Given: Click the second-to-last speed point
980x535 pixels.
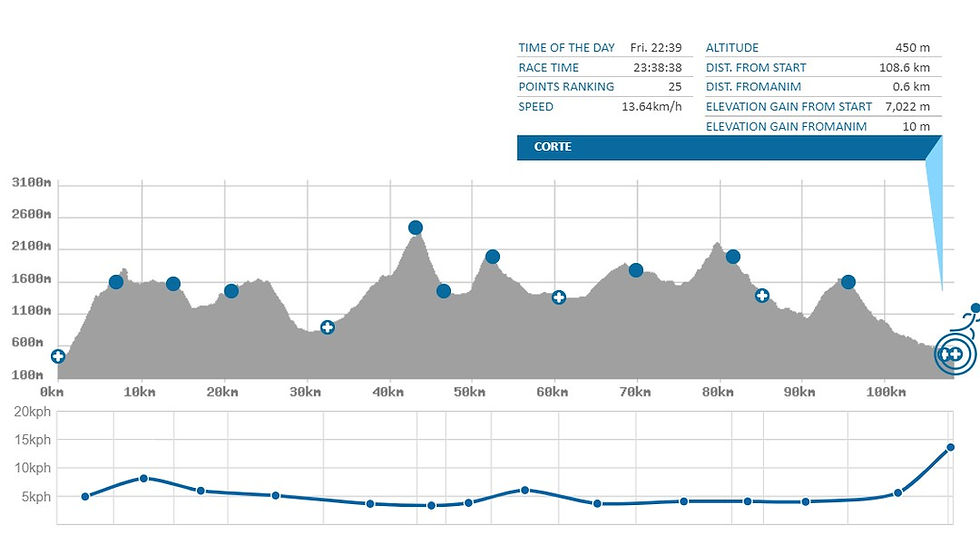Looking at the screenshot, I should 898,492.
